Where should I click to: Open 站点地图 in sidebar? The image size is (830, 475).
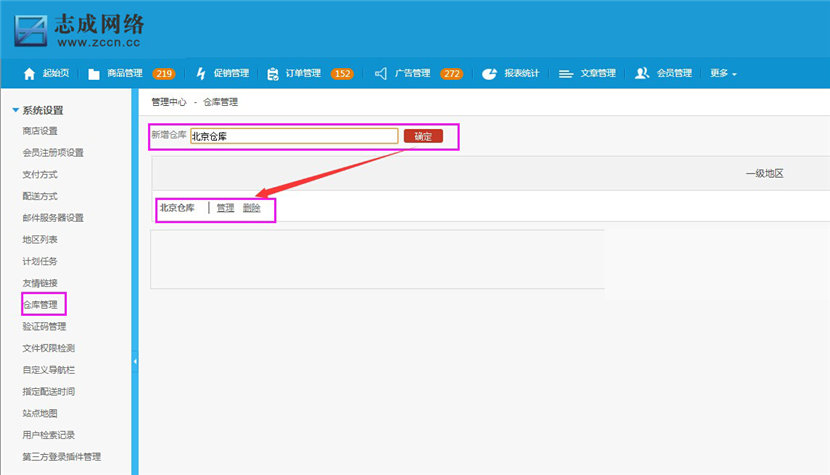coord(40,413)
